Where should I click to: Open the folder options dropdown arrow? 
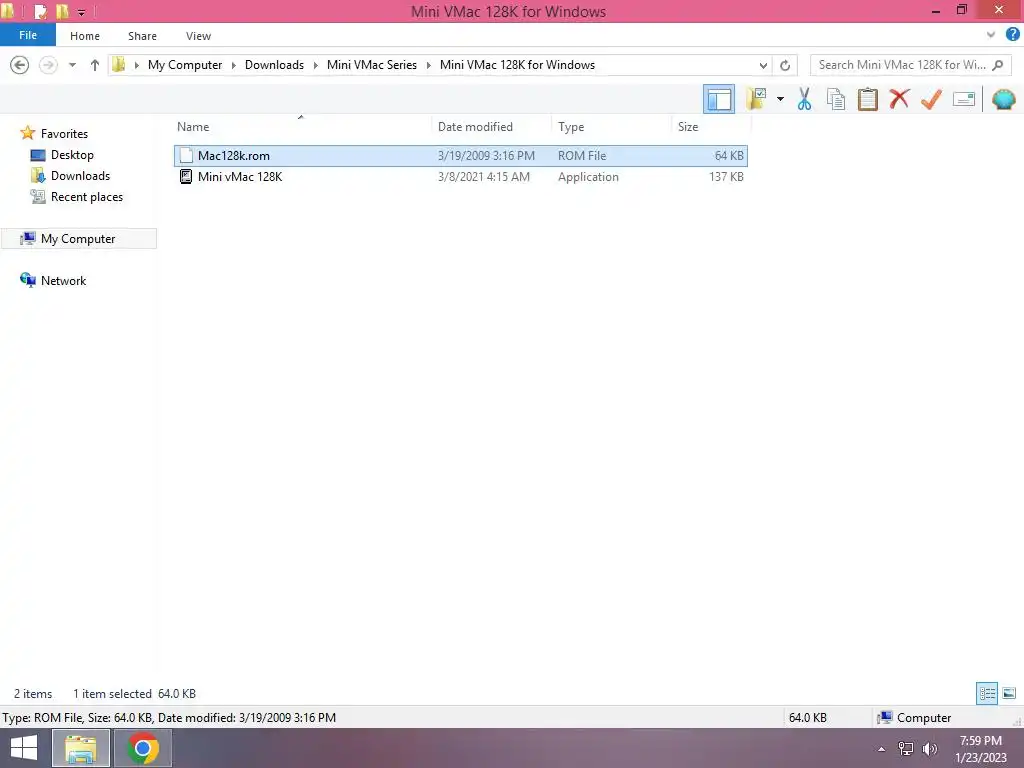(x=780, y=99)
